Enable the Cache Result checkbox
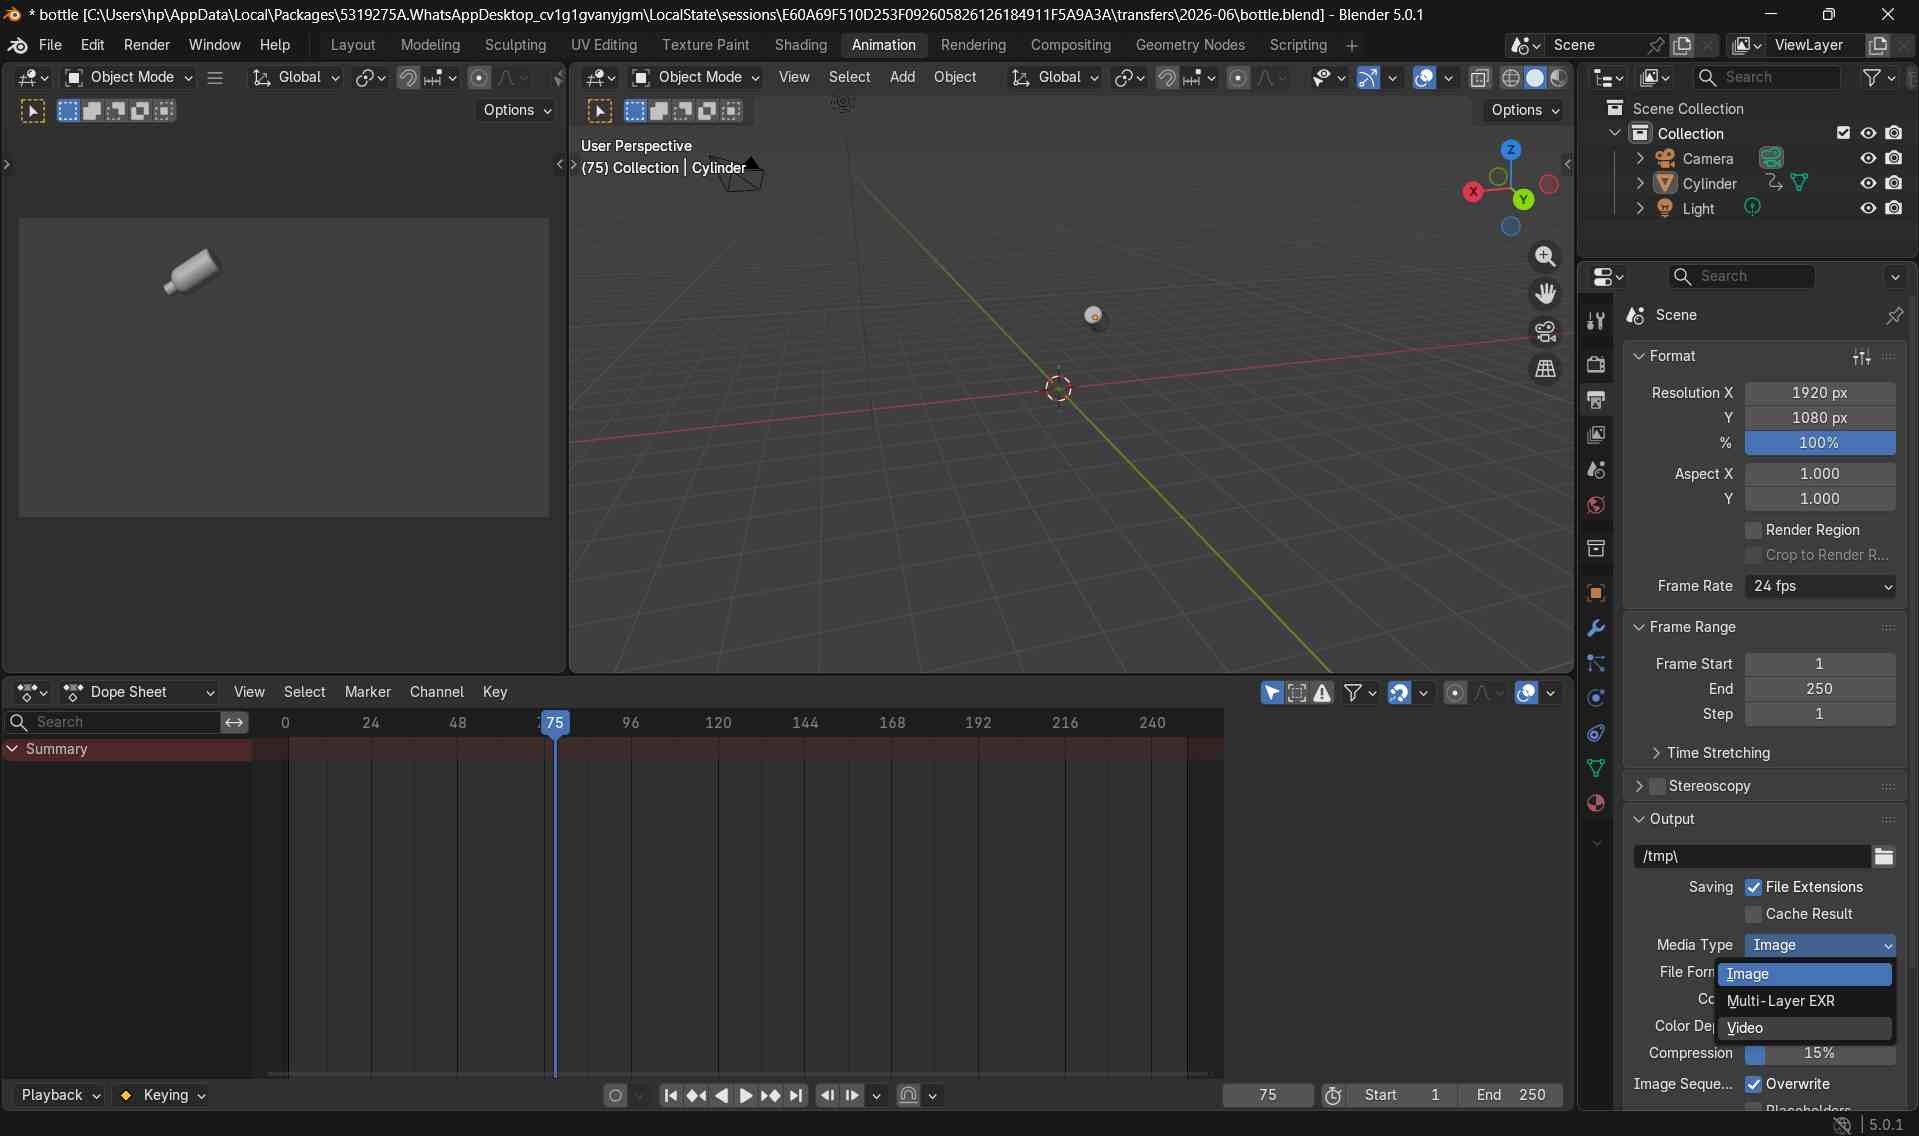Viewport: 1919px width, 1136px height. click(x=1753, y=914)
